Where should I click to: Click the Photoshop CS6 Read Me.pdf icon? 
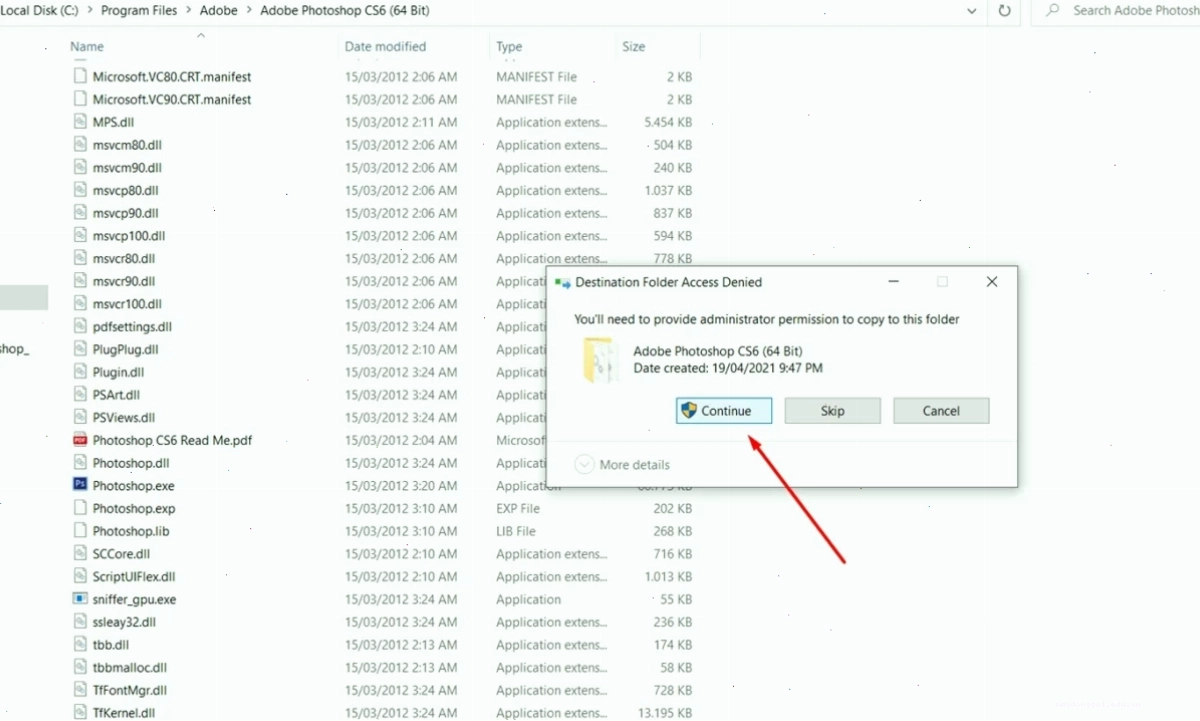click(x=80, y=440)
